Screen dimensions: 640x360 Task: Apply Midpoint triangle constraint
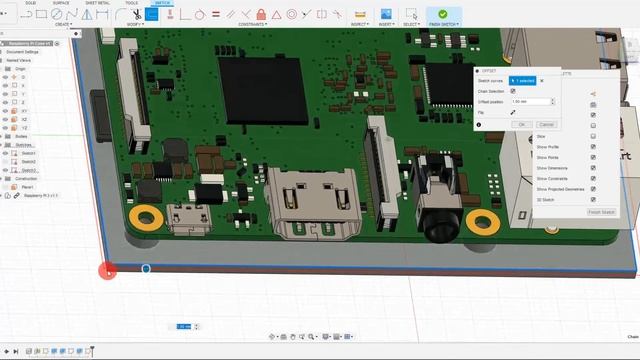click(277, 15)
